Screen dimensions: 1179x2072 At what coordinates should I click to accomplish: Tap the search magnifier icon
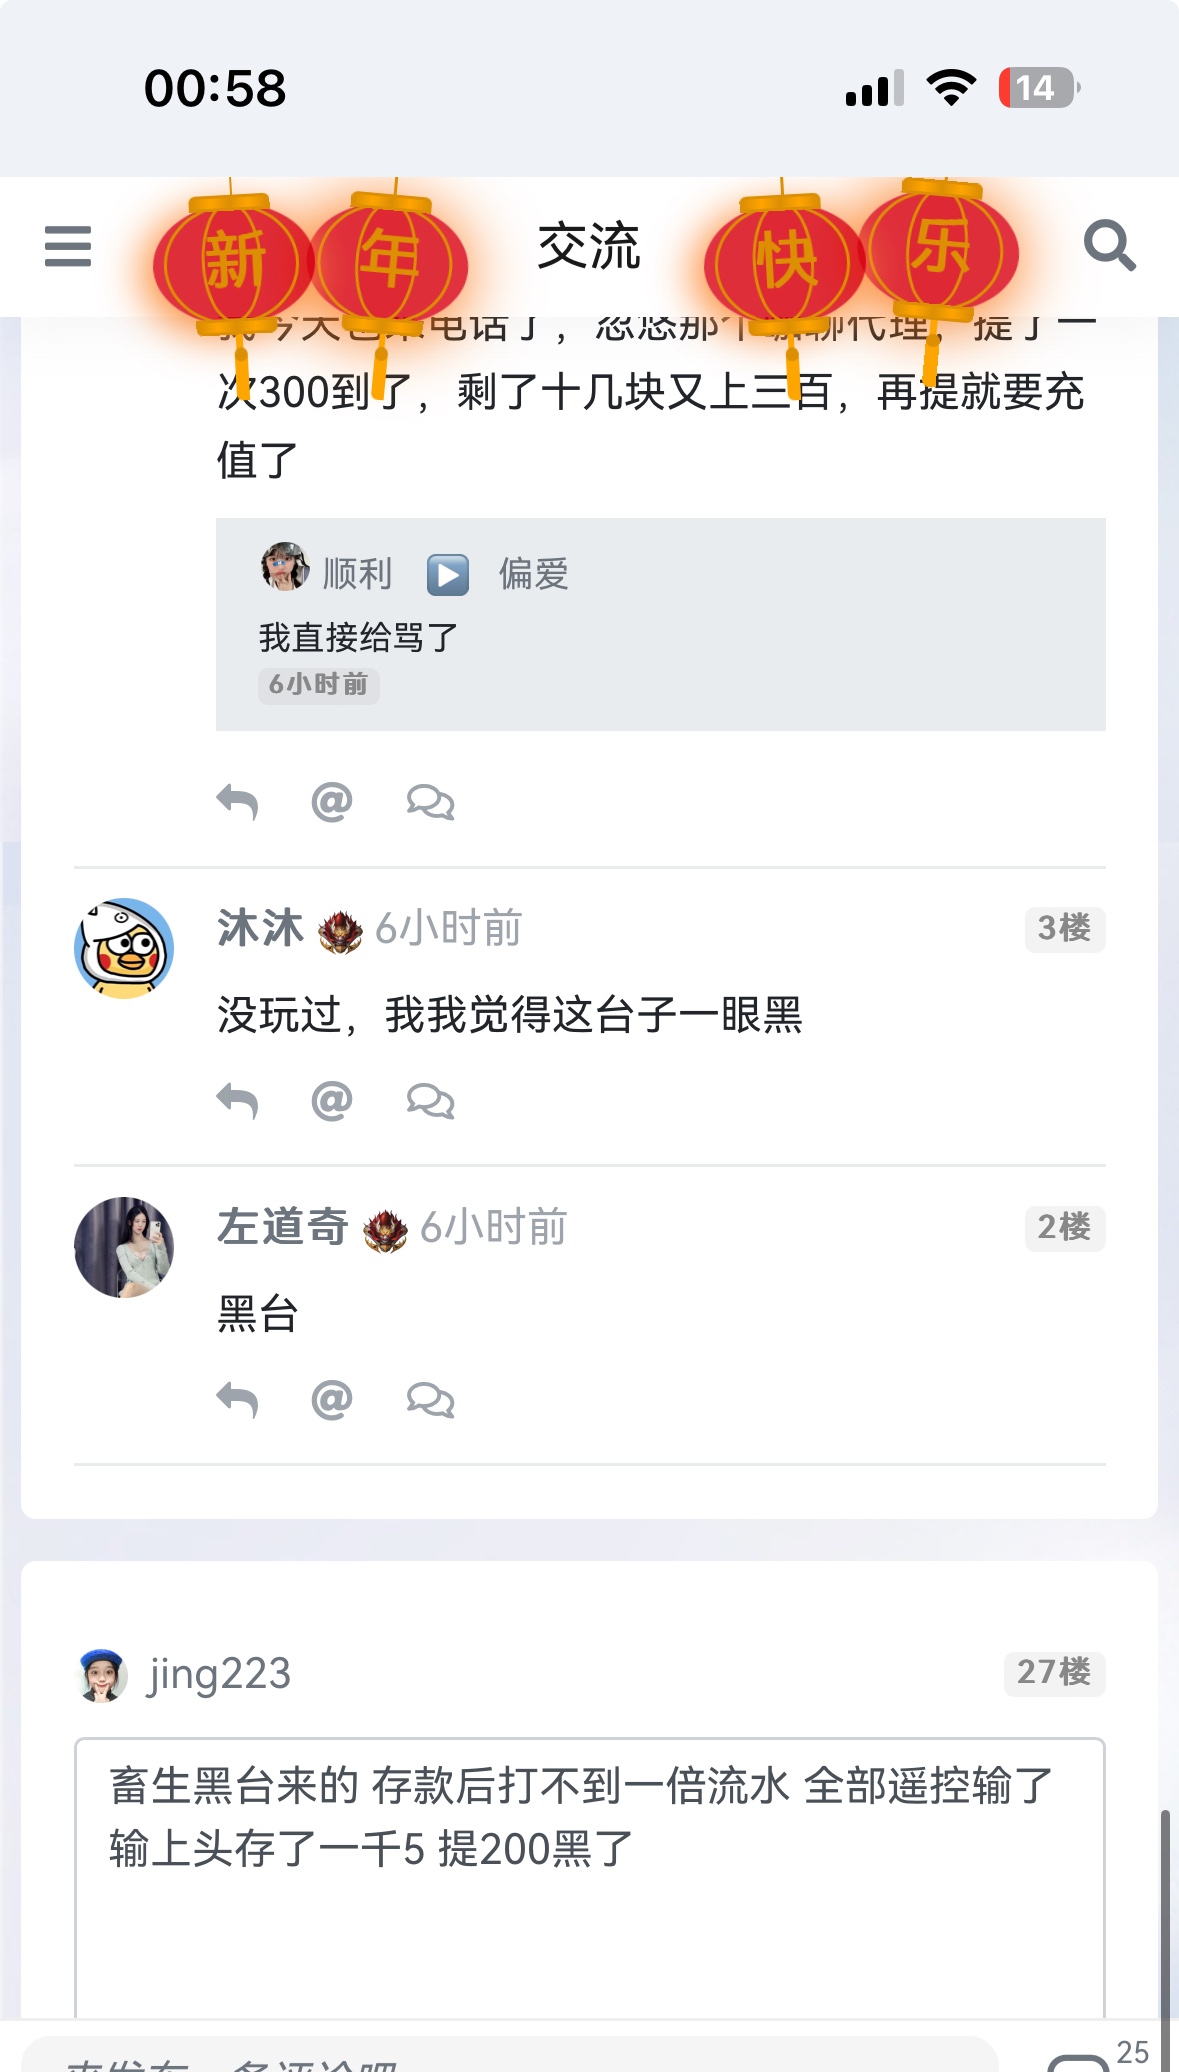pyautogui.click(x=1109, y=246)
